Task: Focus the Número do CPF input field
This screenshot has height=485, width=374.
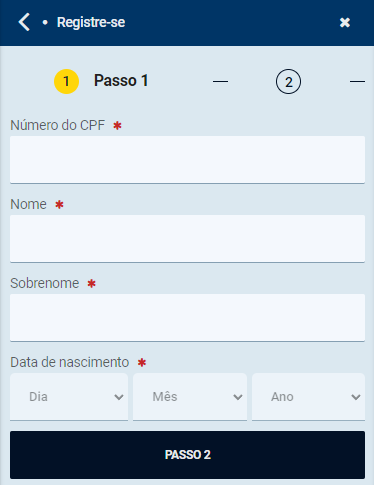Action: coord(187,159)
